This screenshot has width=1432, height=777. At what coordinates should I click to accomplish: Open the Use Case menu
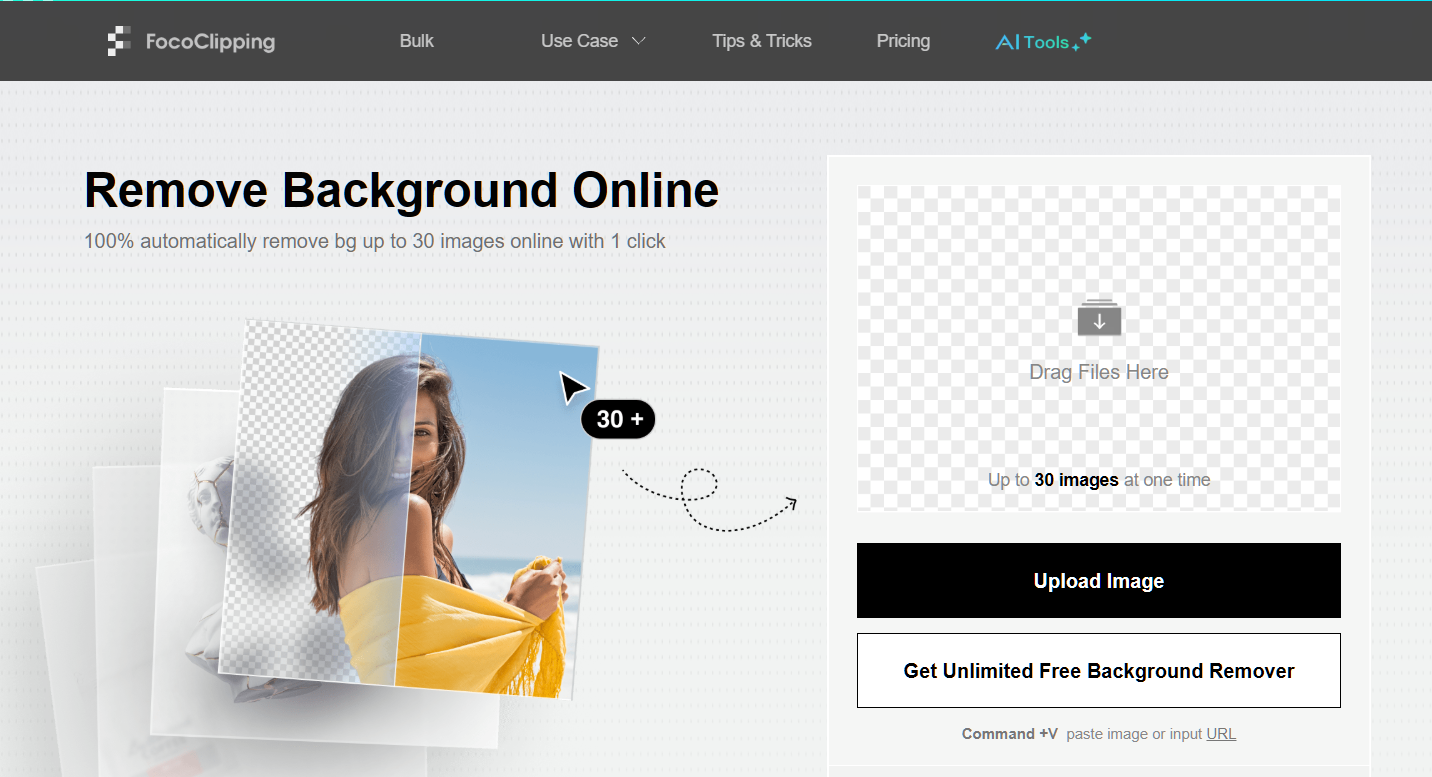580,41
